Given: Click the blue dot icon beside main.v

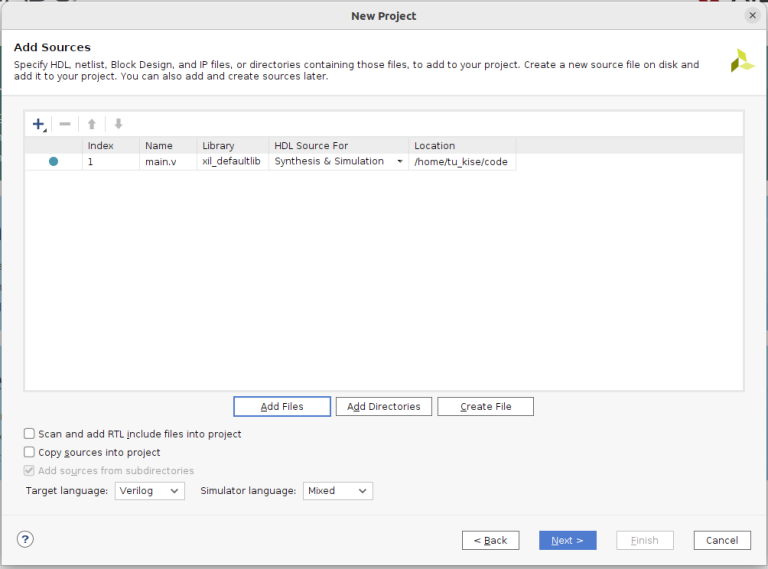Looking at the screenshot, I should 53,161.
